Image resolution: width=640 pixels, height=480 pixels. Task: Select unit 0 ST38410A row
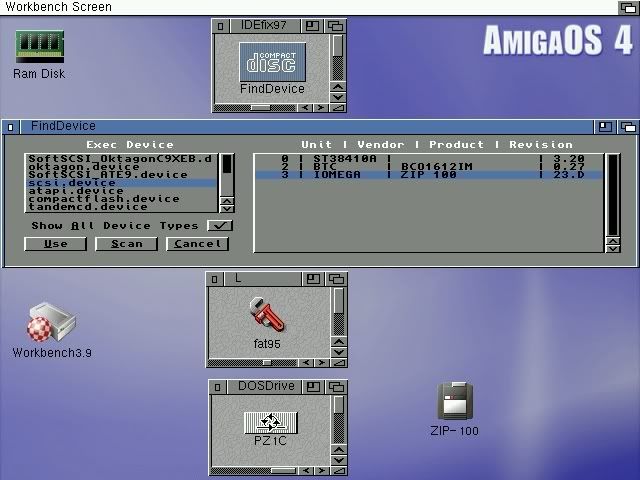(x=429, y=158)
